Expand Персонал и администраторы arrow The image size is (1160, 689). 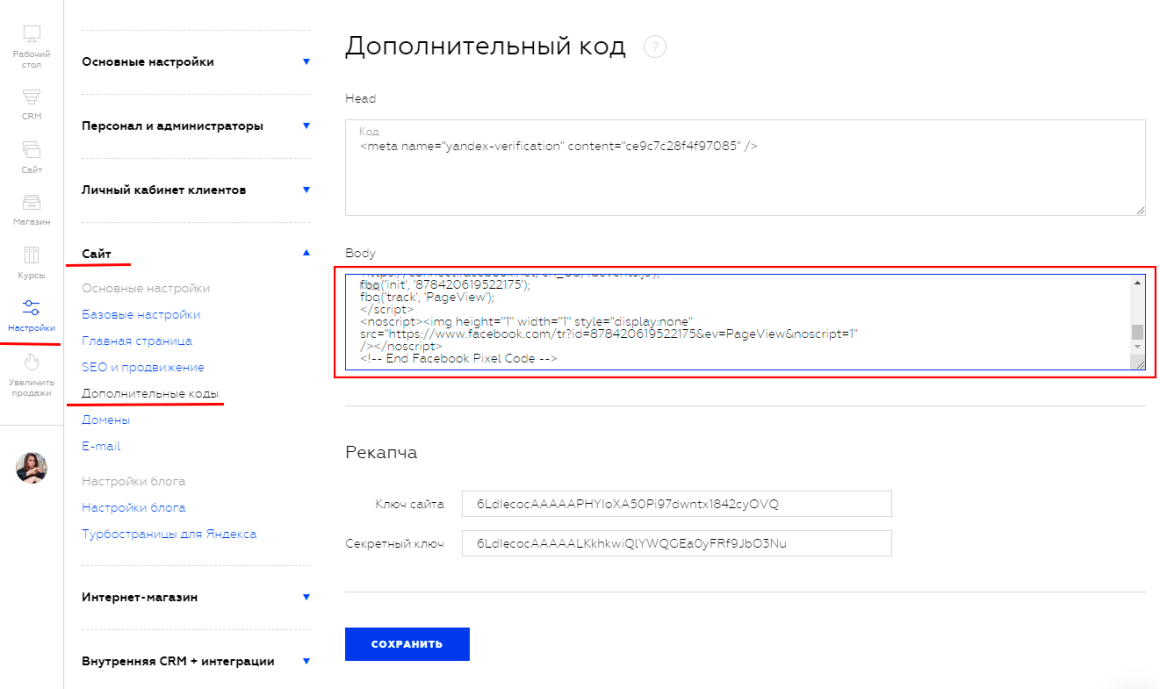[x=306, y=126]
